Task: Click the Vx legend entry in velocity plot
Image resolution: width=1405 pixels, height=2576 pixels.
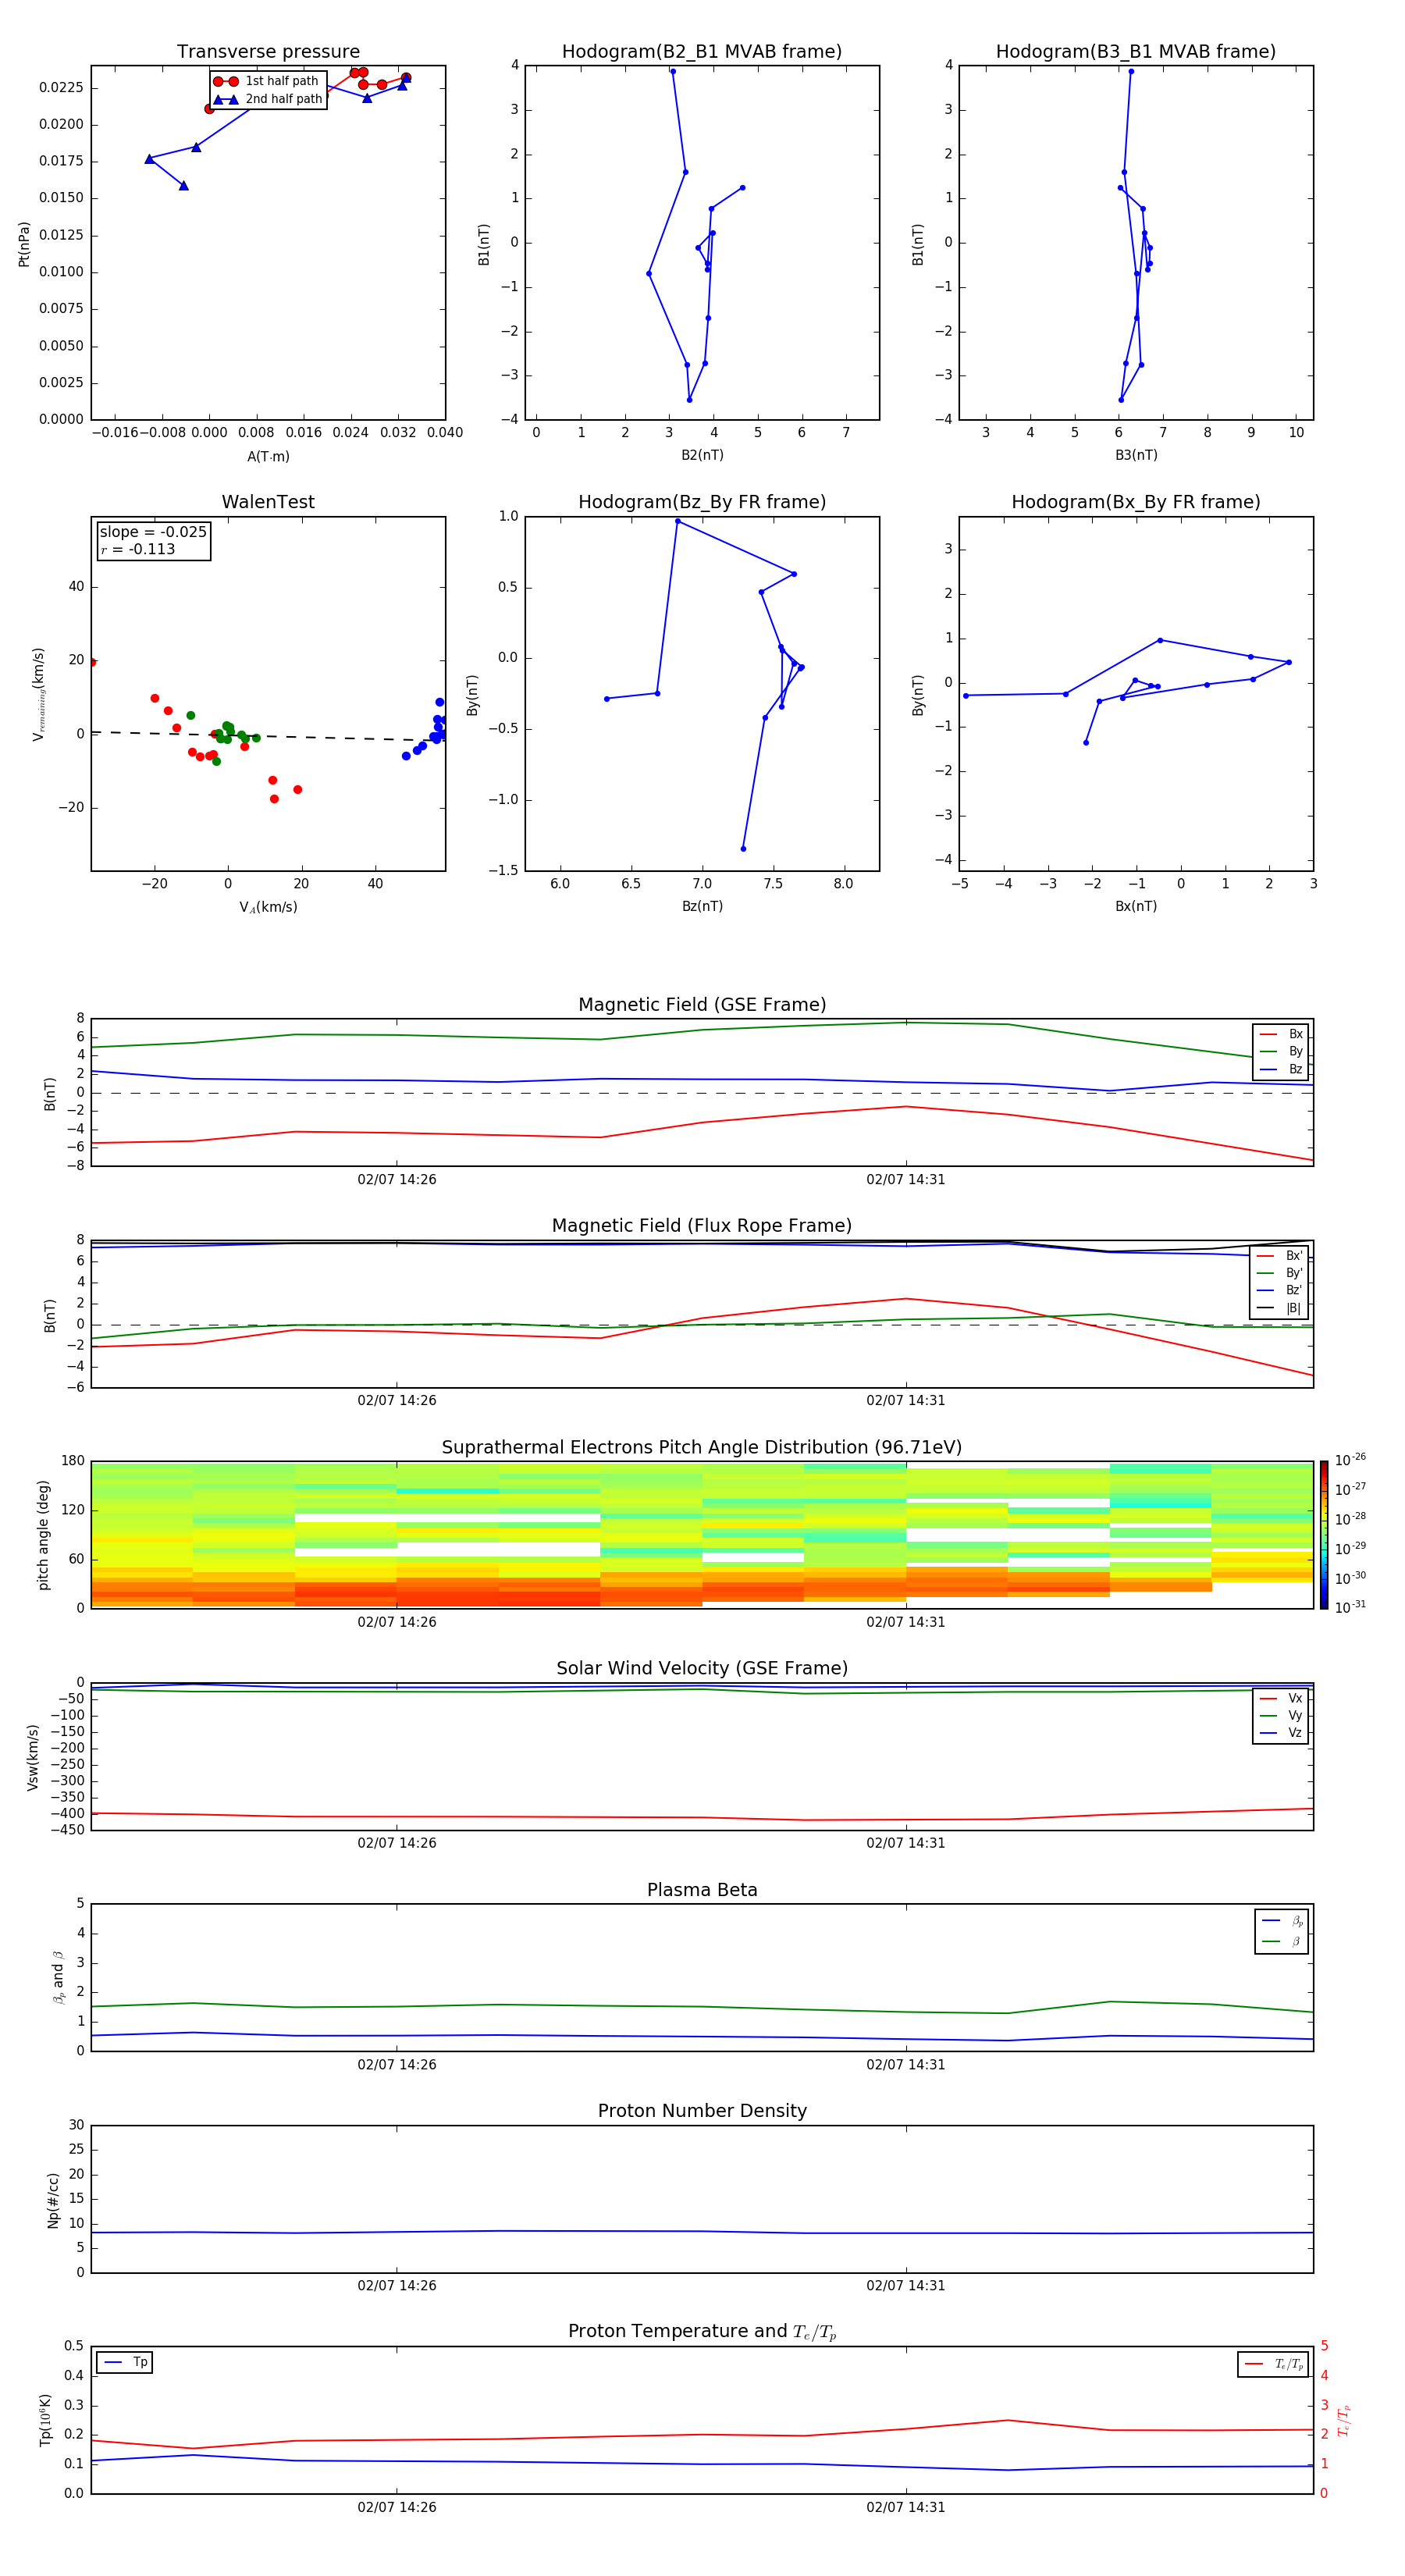Action: (1281, 1699)
